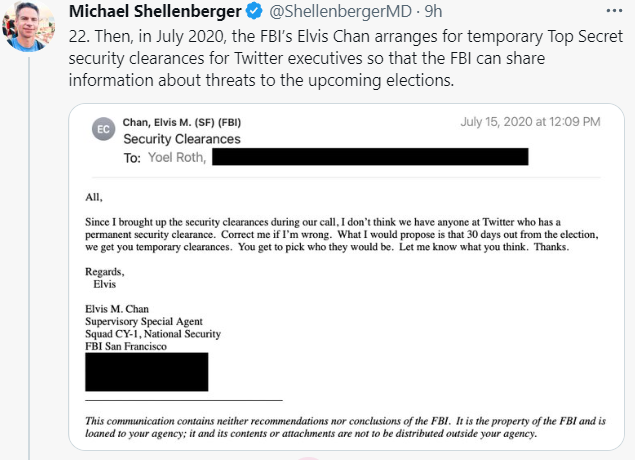
Task: Click the July 15, 2020 email date
Action: pos(530,123)
